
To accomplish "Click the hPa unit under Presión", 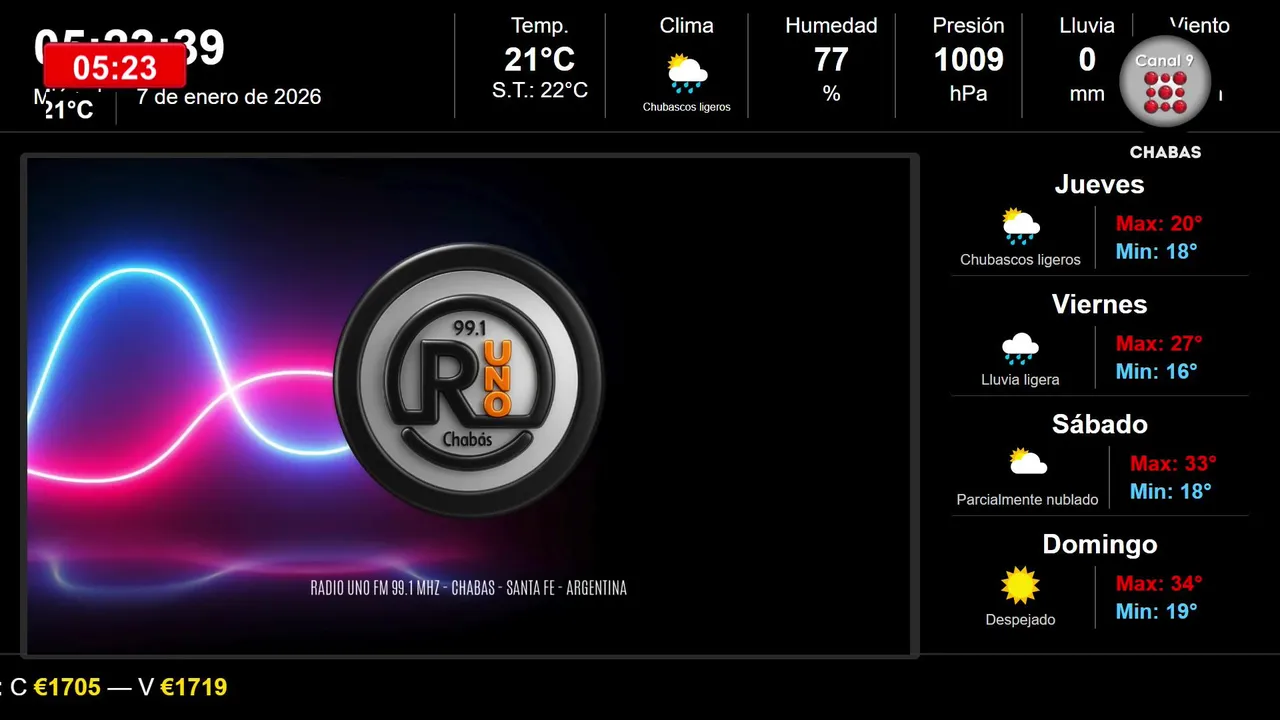I will point(968,93).
